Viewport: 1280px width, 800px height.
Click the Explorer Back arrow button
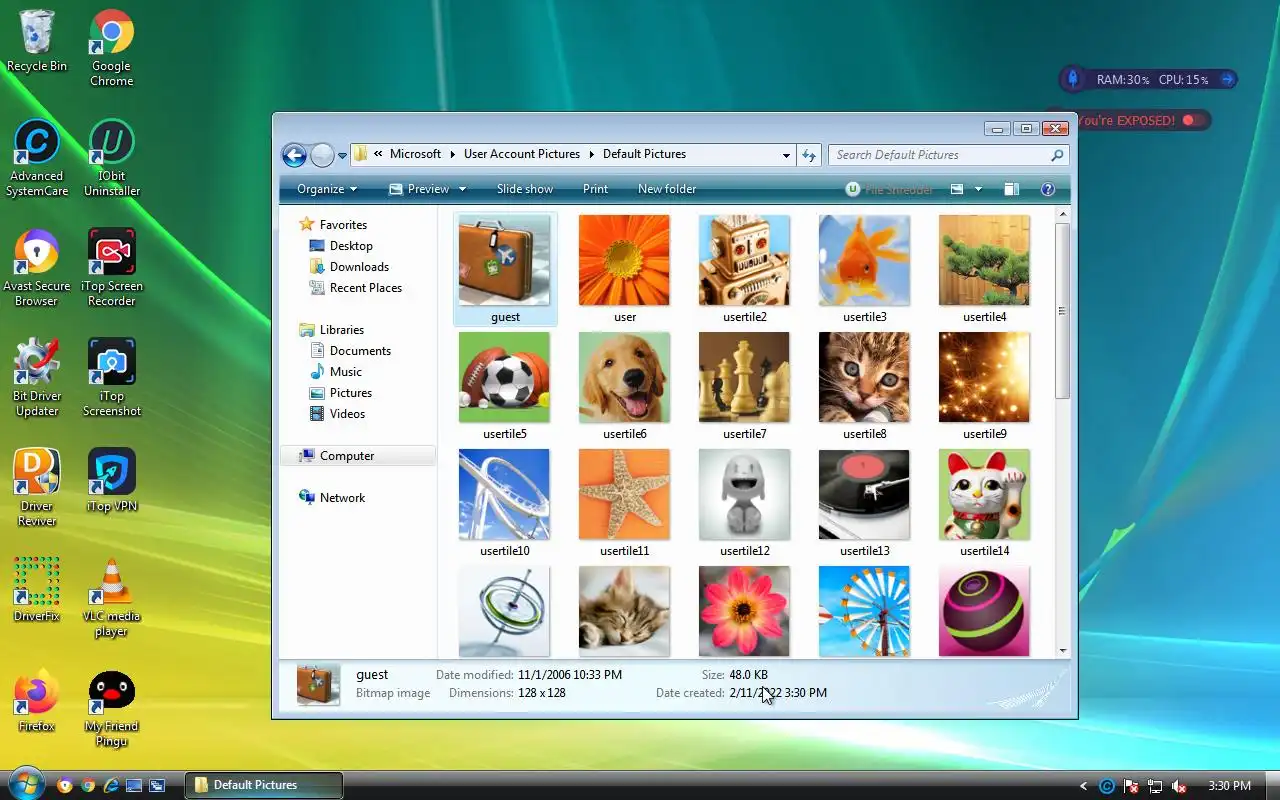pos(294,155)
